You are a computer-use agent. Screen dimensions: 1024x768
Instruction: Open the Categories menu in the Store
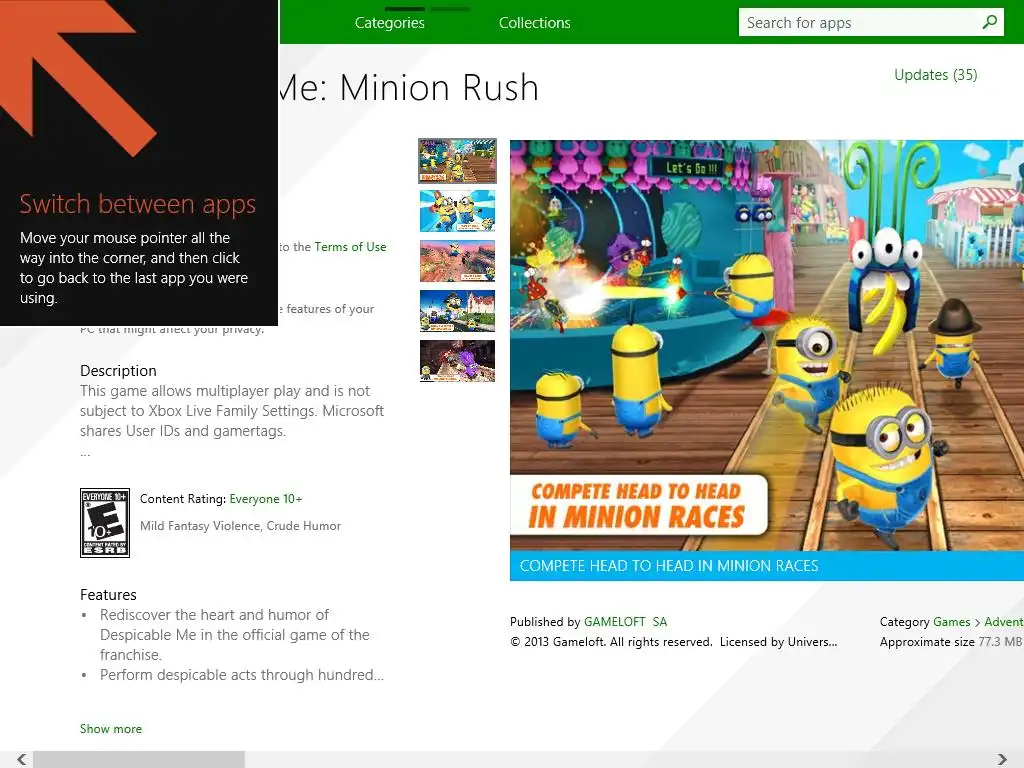pyautogui.click(x=389, y=23)
